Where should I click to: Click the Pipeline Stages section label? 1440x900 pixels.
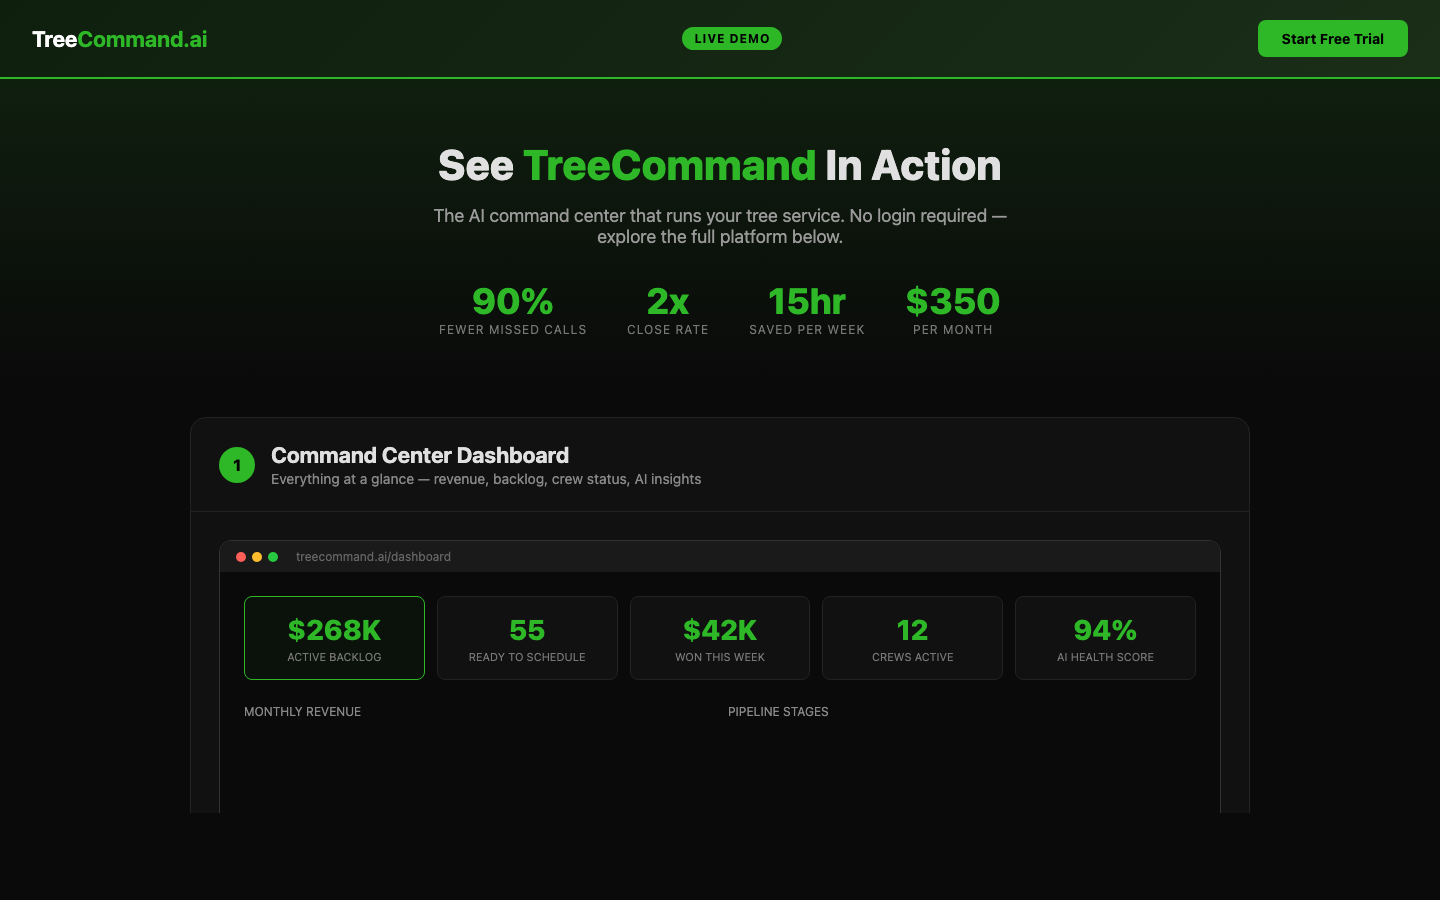(x=778, y=712)
